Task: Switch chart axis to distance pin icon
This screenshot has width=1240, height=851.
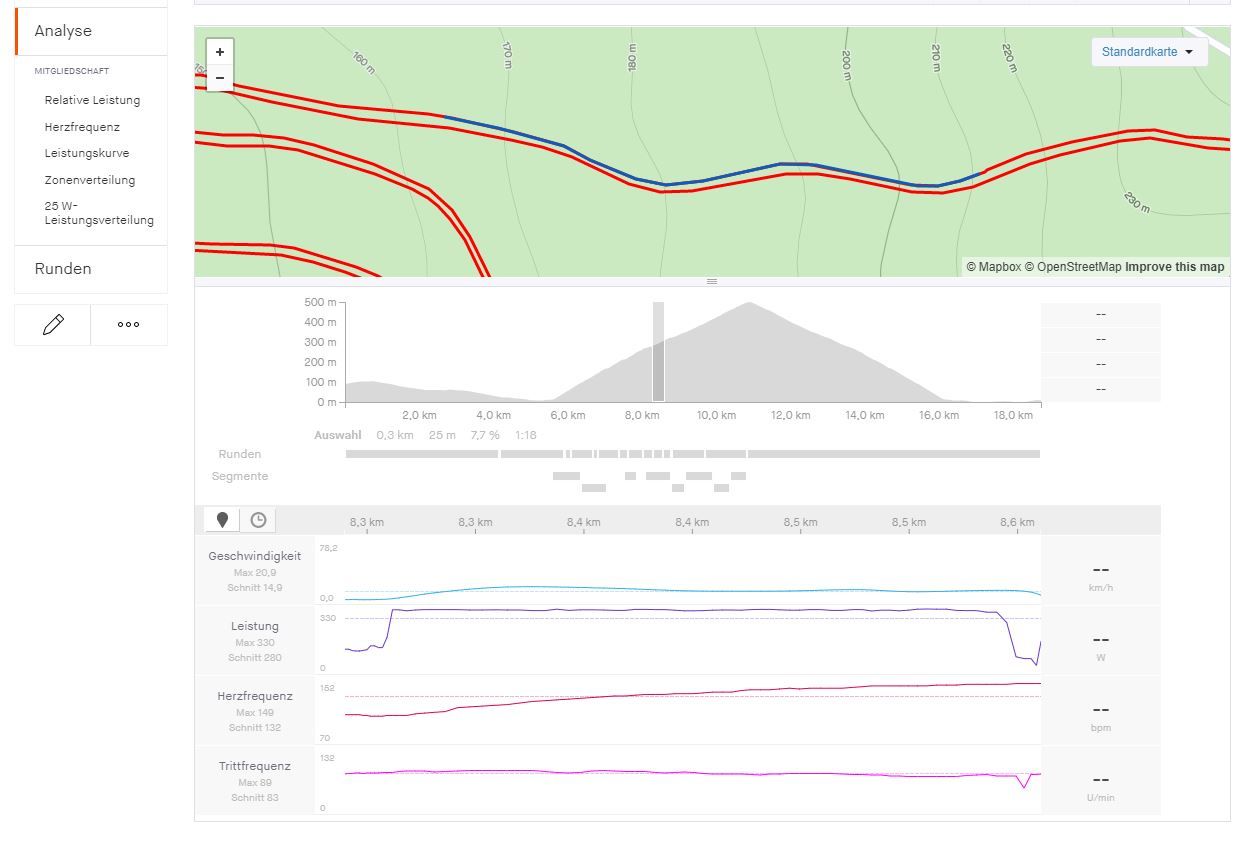Action: pyautogui.click(x=222, y=520)
